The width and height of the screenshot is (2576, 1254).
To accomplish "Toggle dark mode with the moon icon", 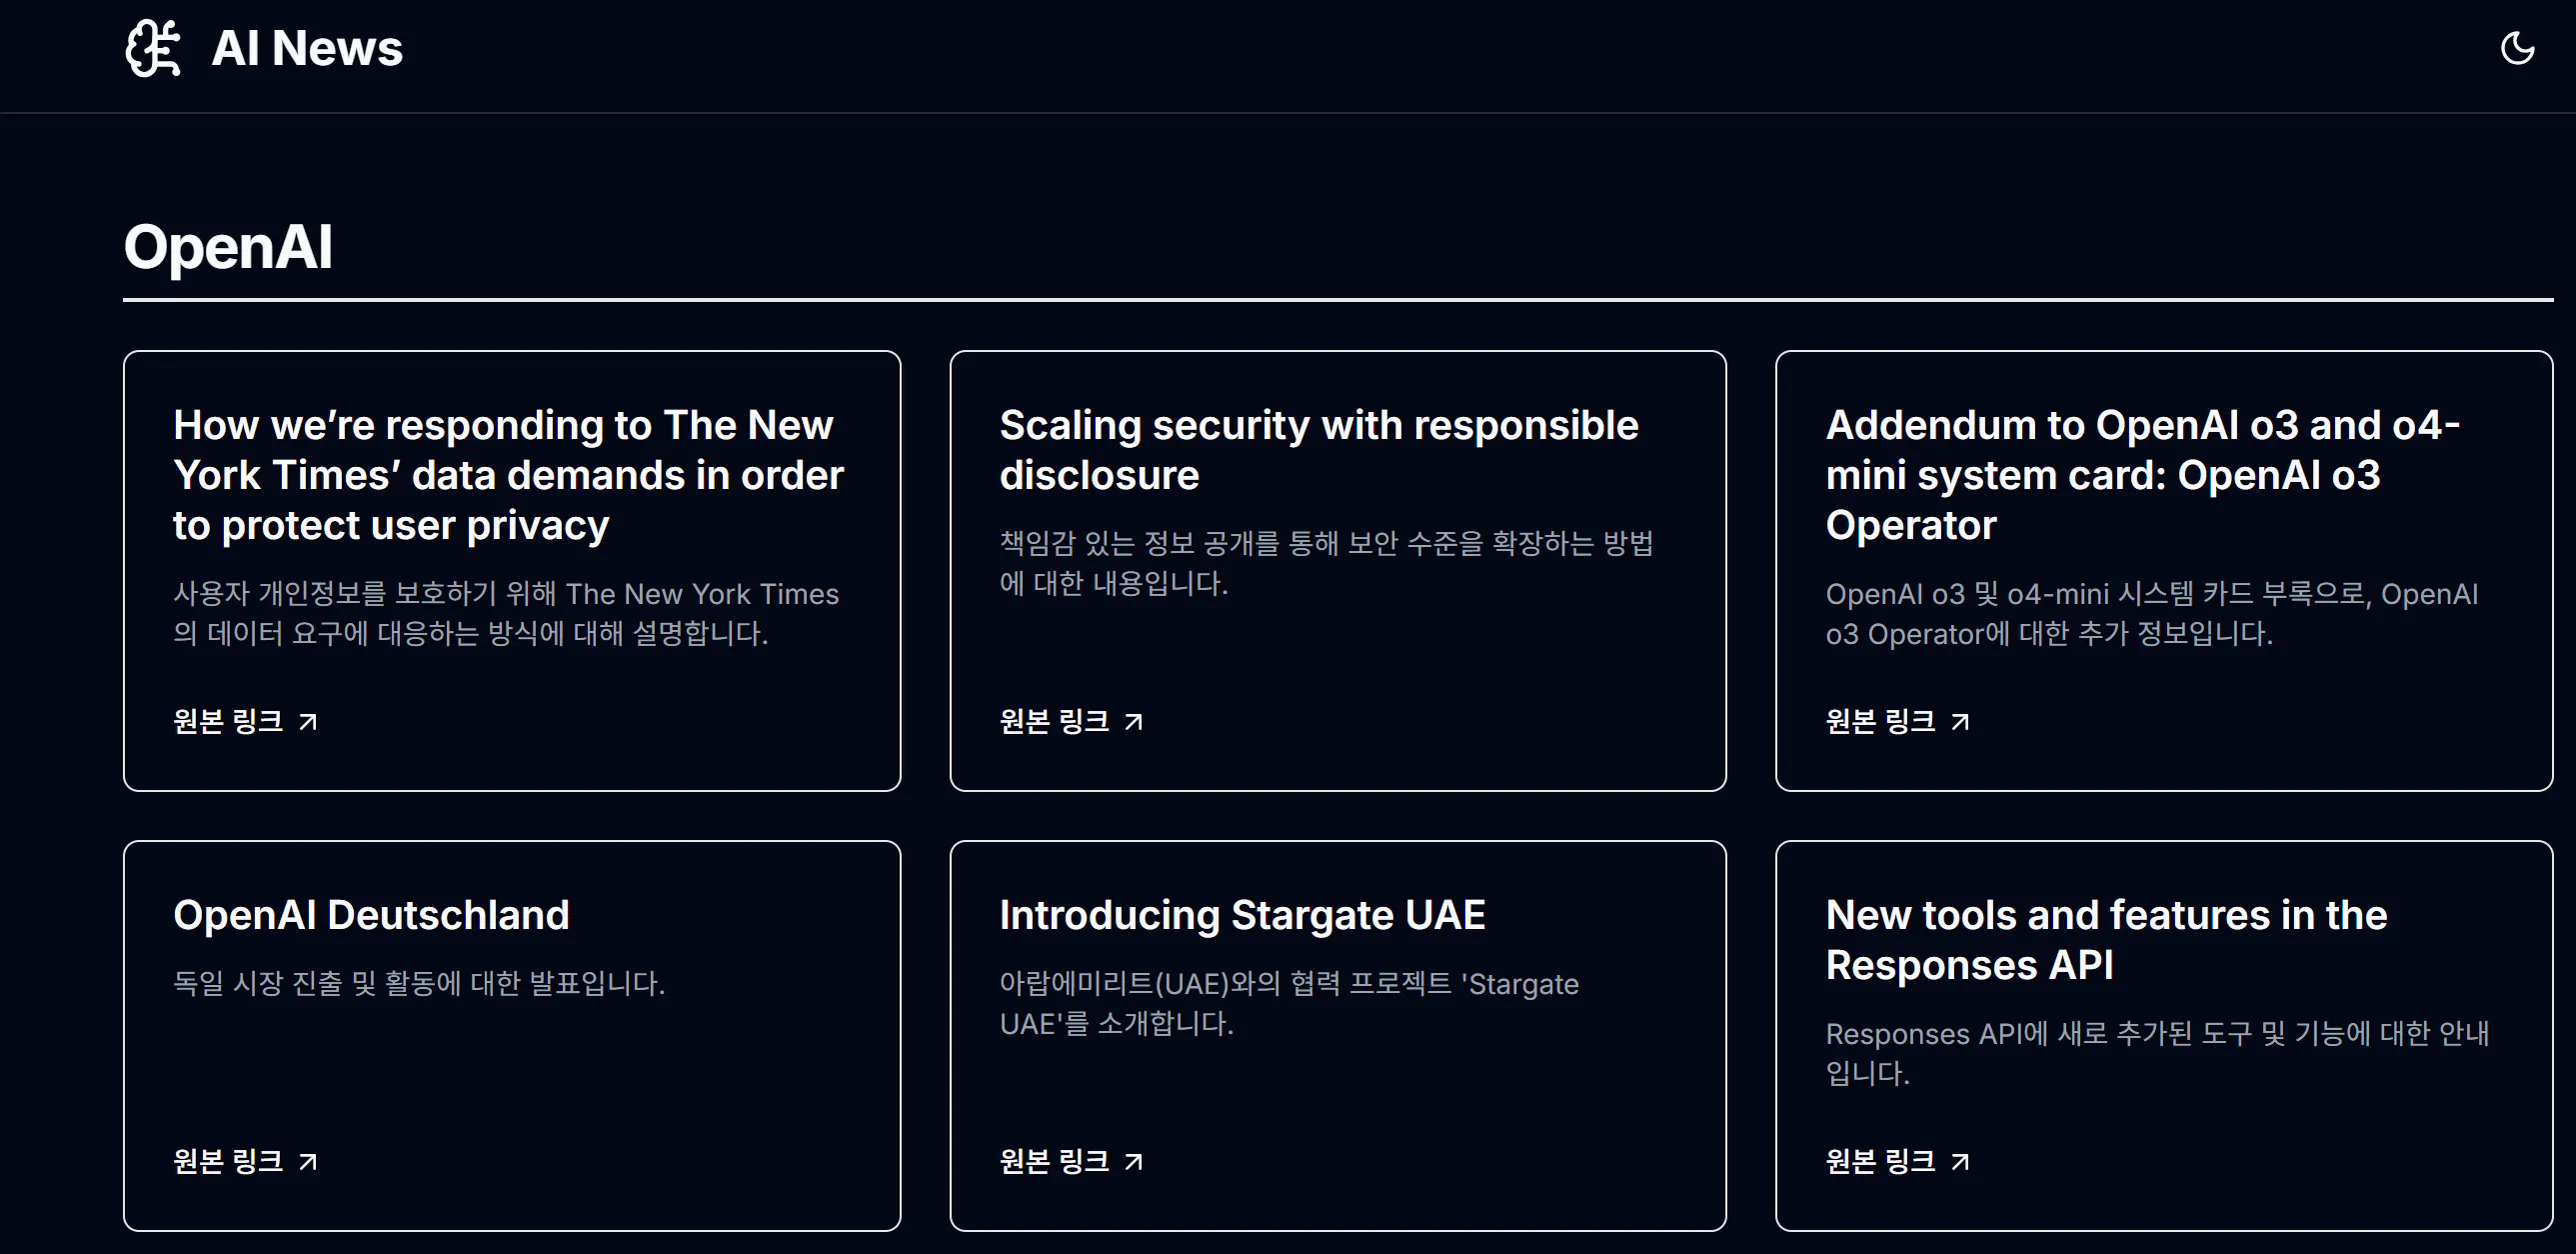I will pos(2517,48).
